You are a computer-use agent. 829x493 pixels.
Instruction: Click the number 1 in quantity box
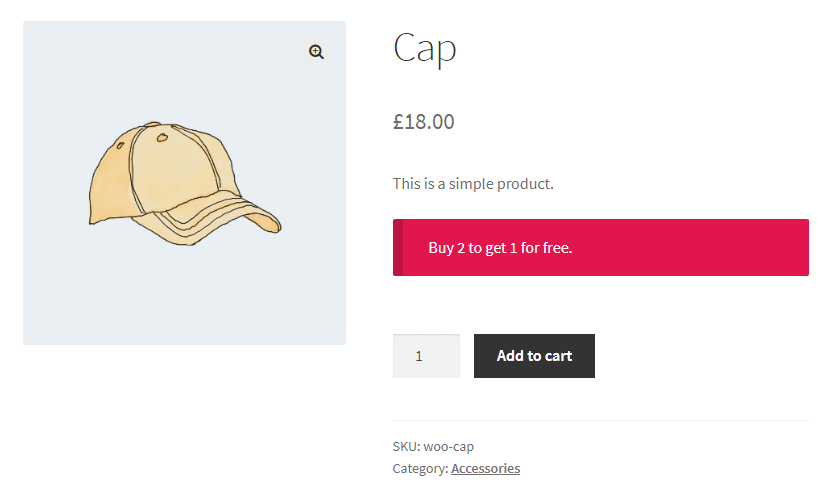(x=419, y=356)
